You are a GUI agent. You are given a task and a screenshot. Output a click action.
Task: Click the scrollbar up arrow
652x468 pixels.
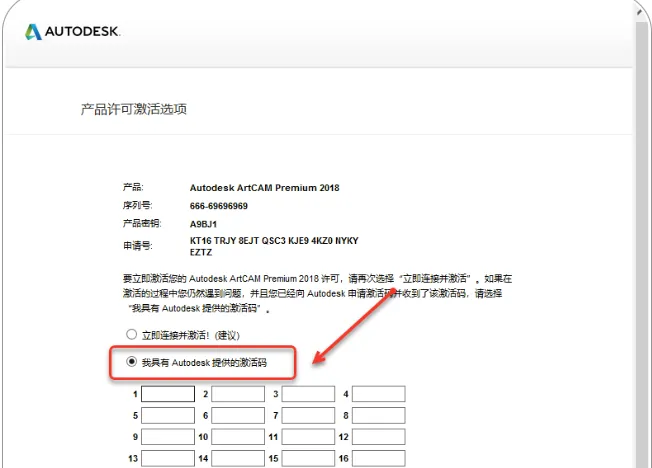pyautogui.click(x=641, y=12)
